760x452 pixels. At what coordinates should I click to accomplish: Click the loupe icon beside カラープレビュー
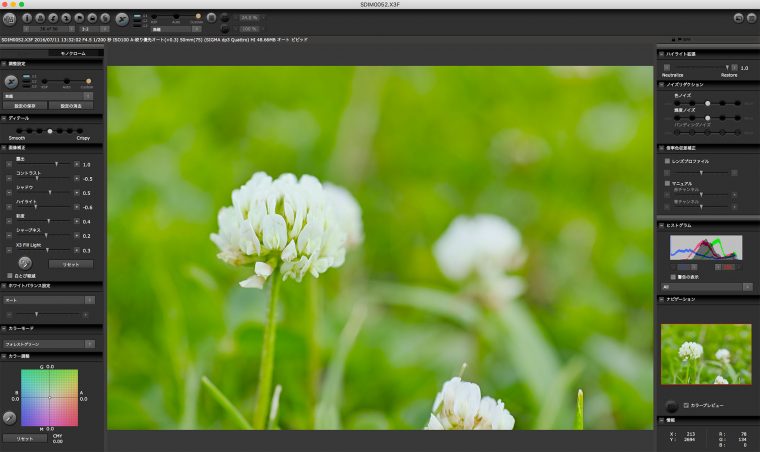tap(671, 406)
